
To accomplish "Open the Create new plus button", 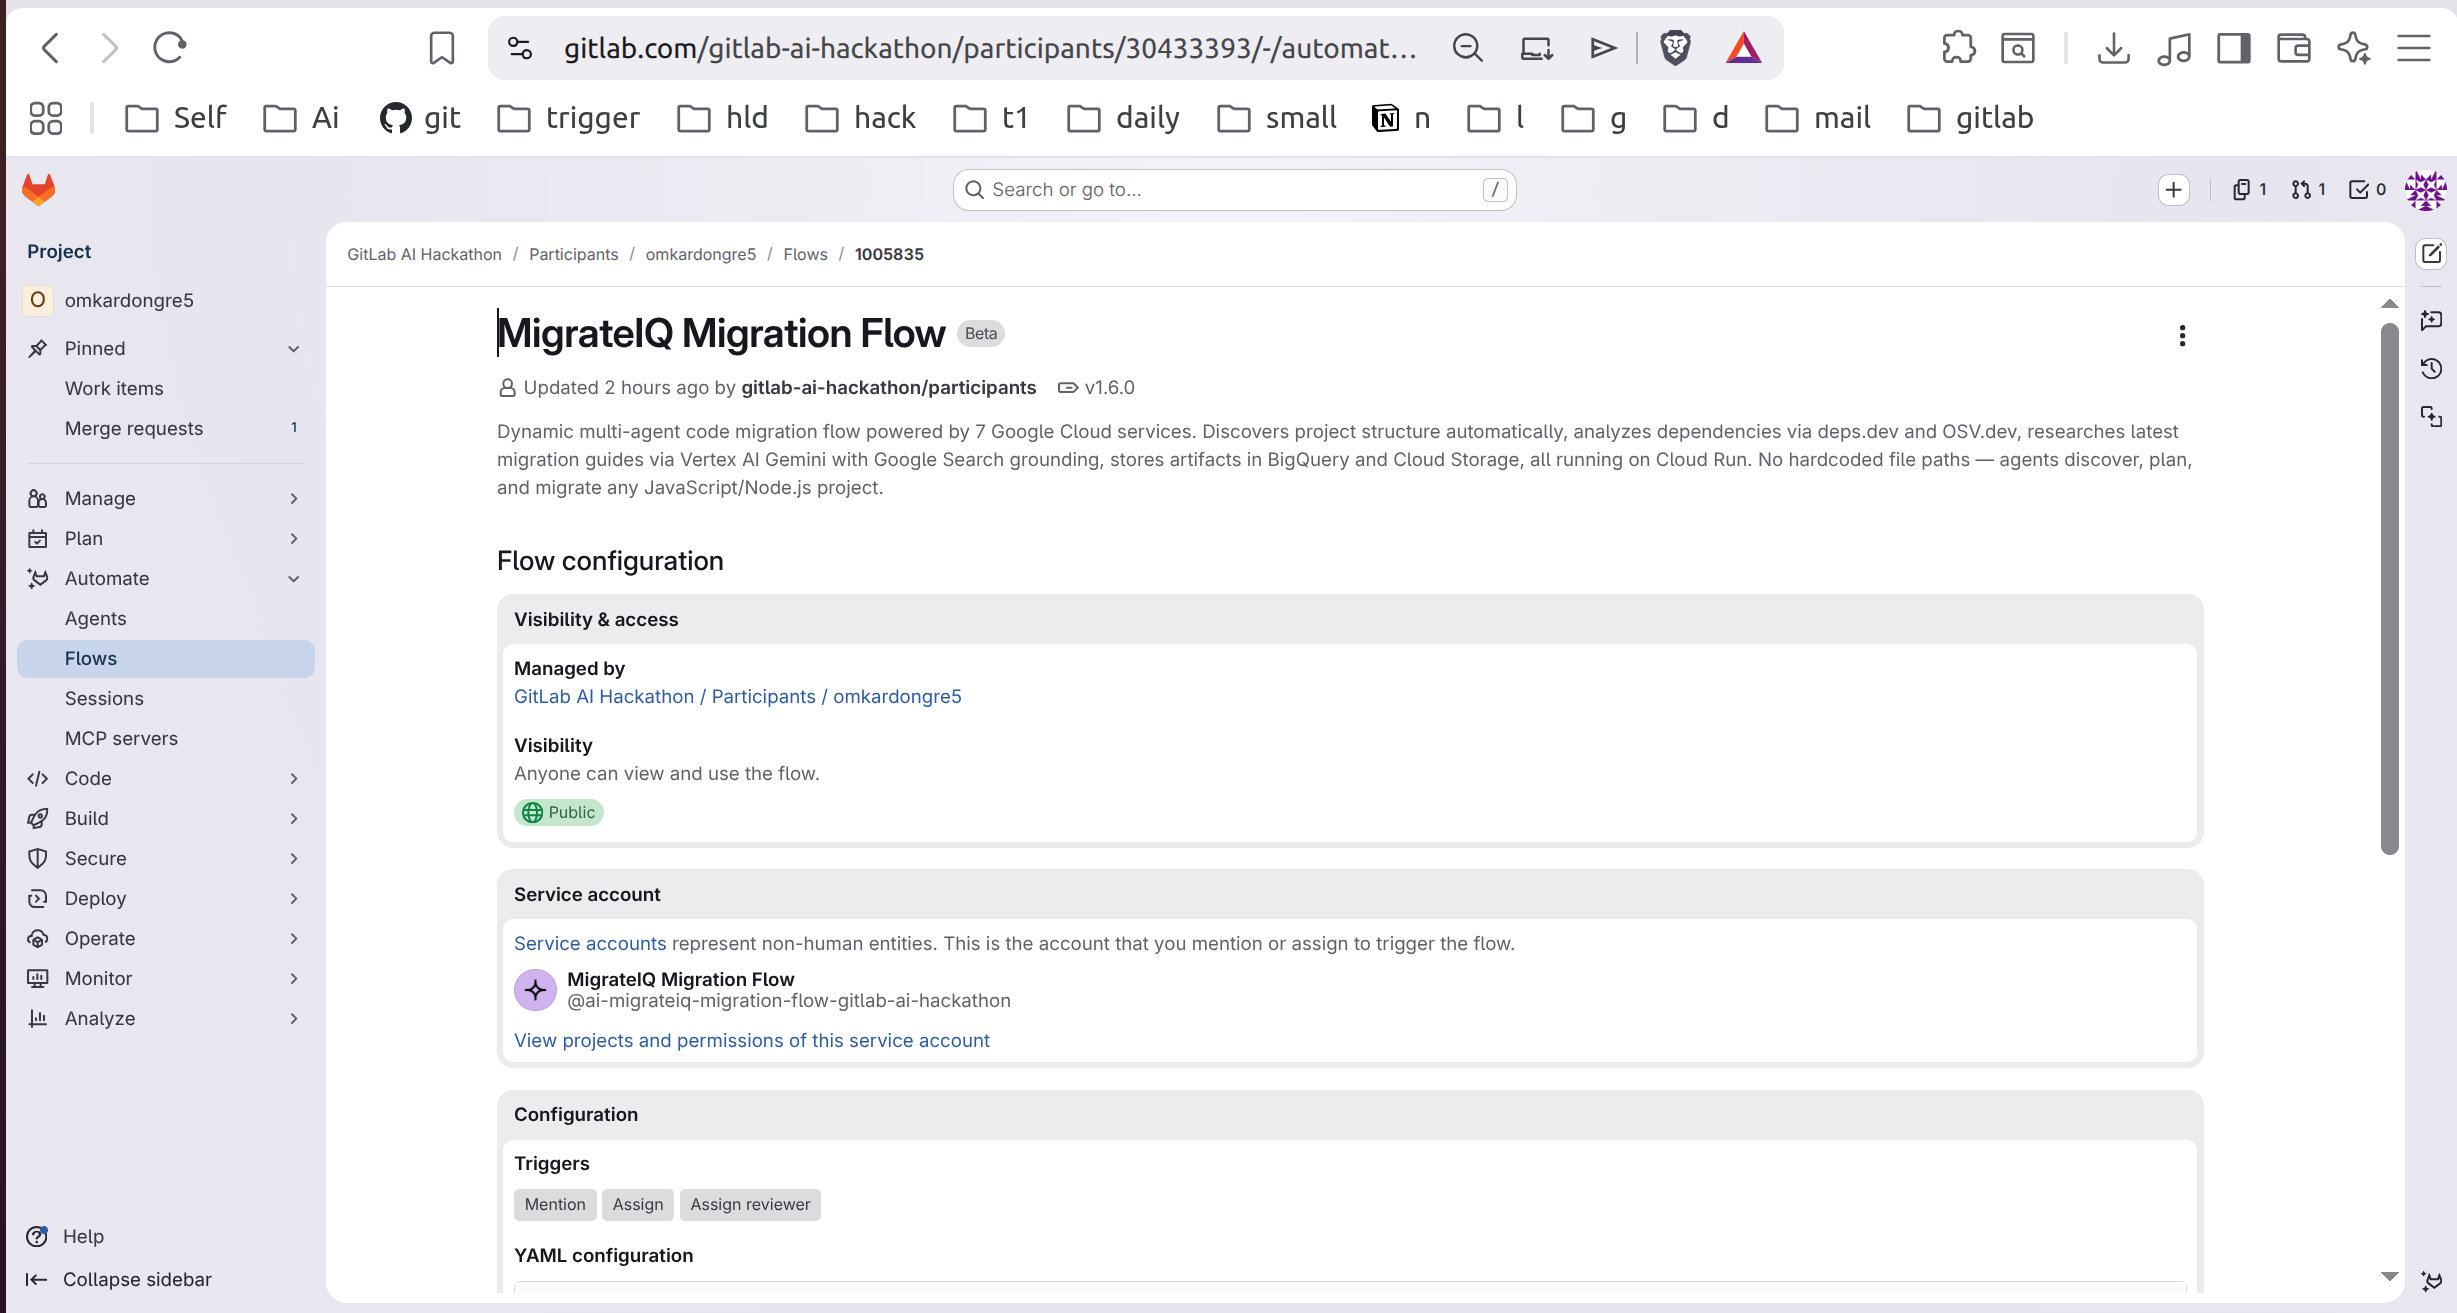I will (x=2173, y=190).
